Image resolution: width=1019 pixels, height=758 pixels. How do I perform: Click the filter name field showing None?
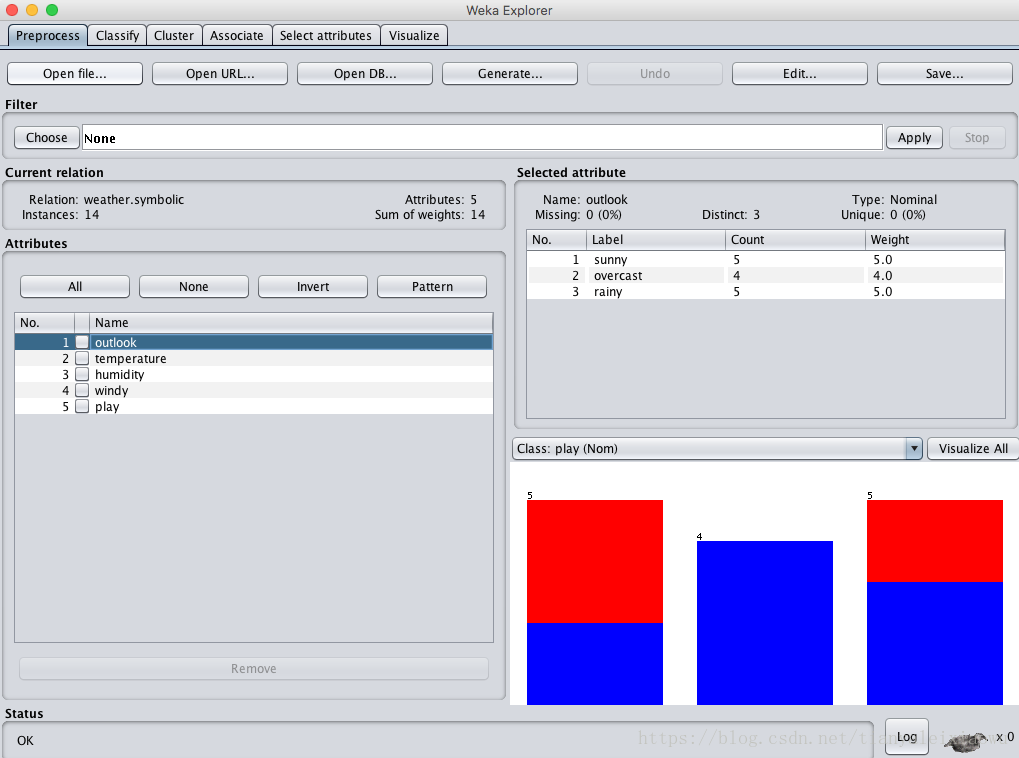tap(482, 138)
